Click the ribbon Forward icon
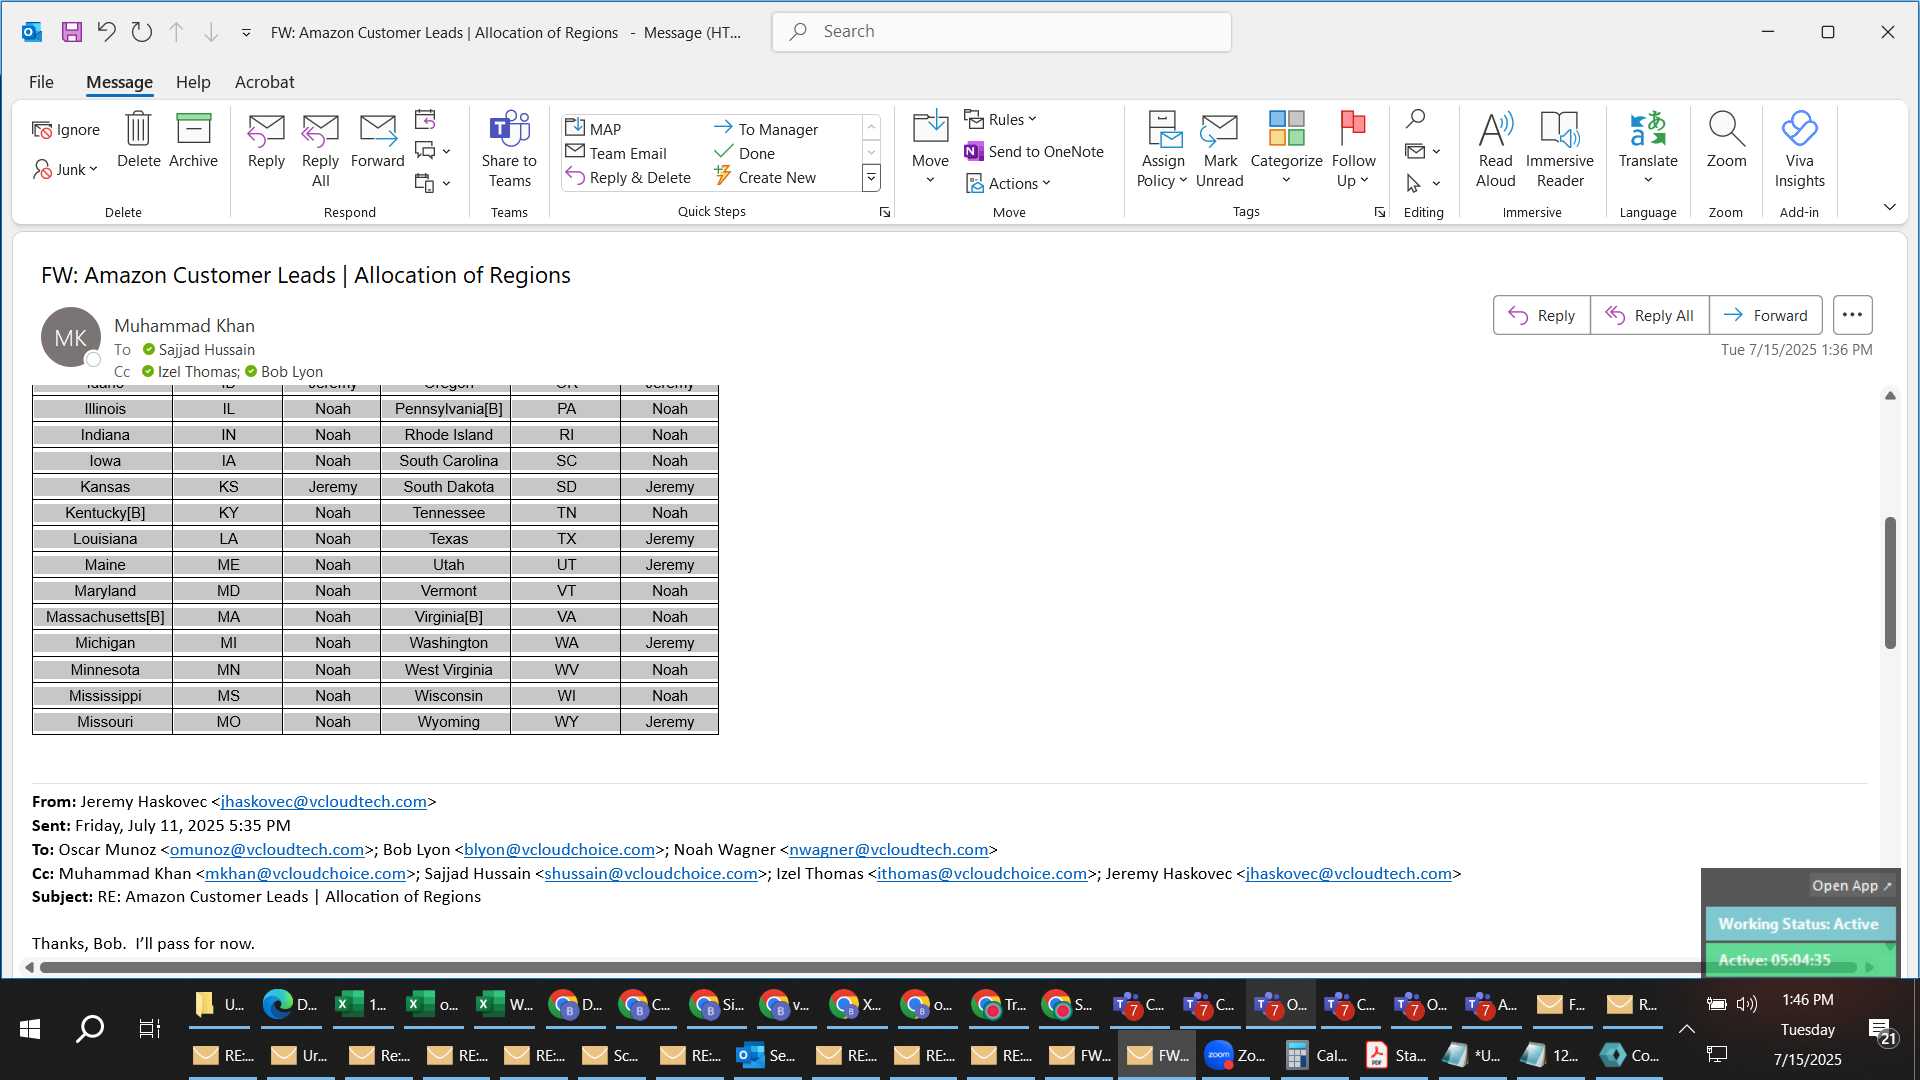 377,140
